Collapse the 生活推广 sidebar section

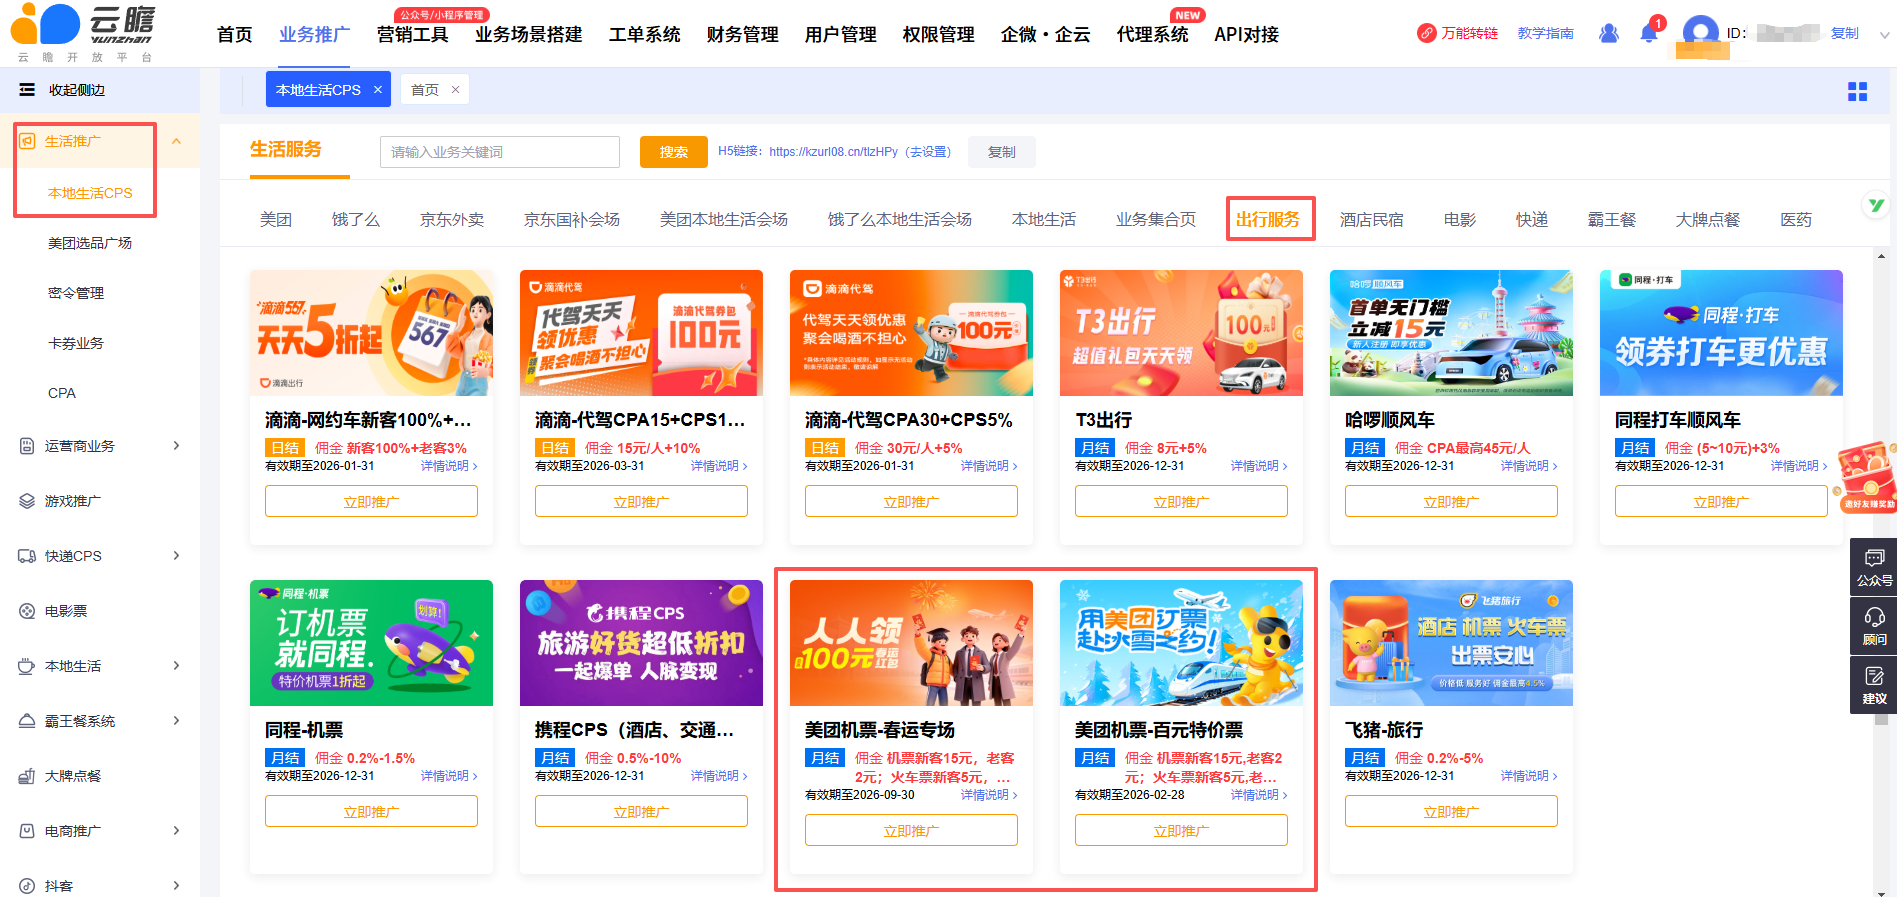176,142
